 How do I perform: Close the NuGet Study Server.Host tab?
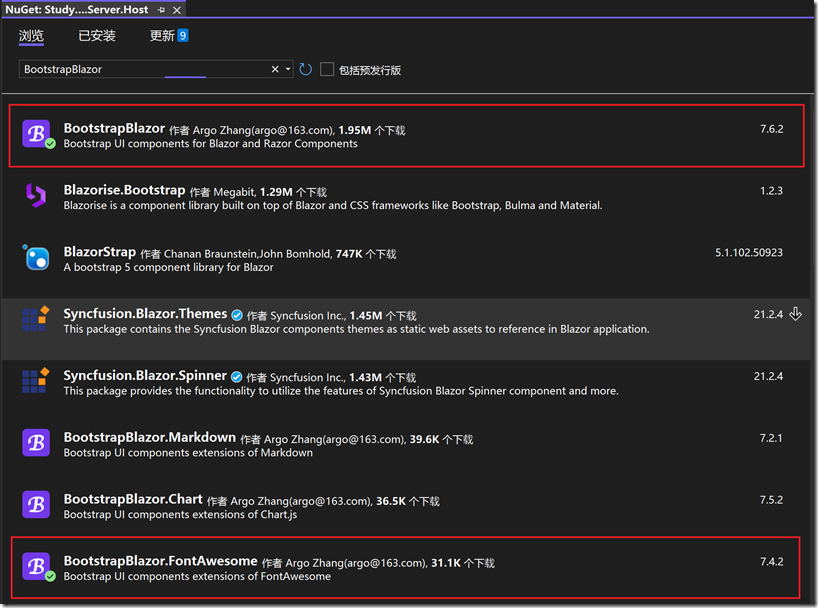pos(177,10)
